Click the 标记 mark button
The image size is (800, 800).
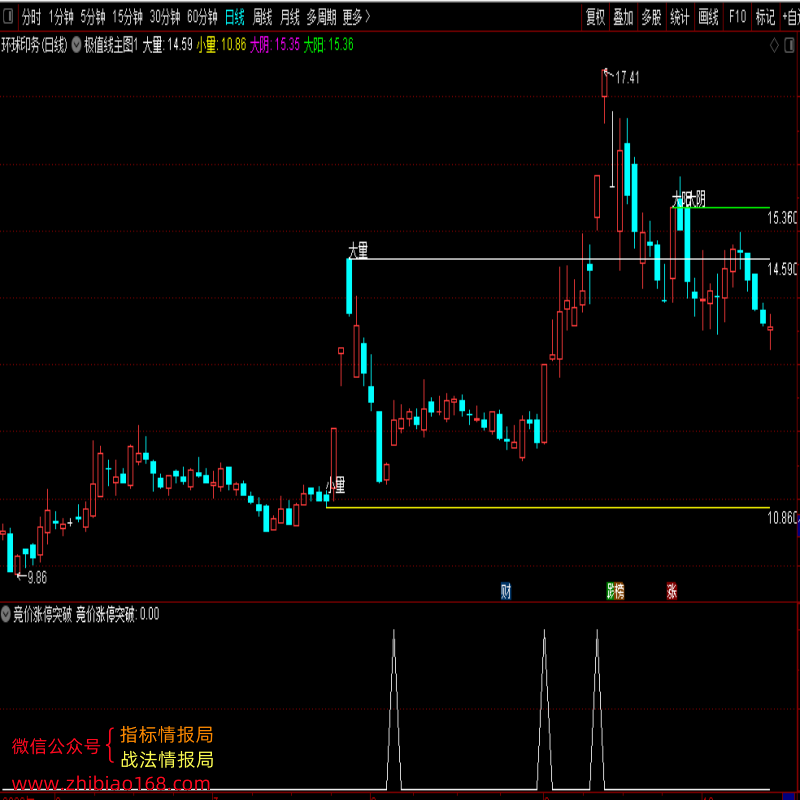point(765,17)
